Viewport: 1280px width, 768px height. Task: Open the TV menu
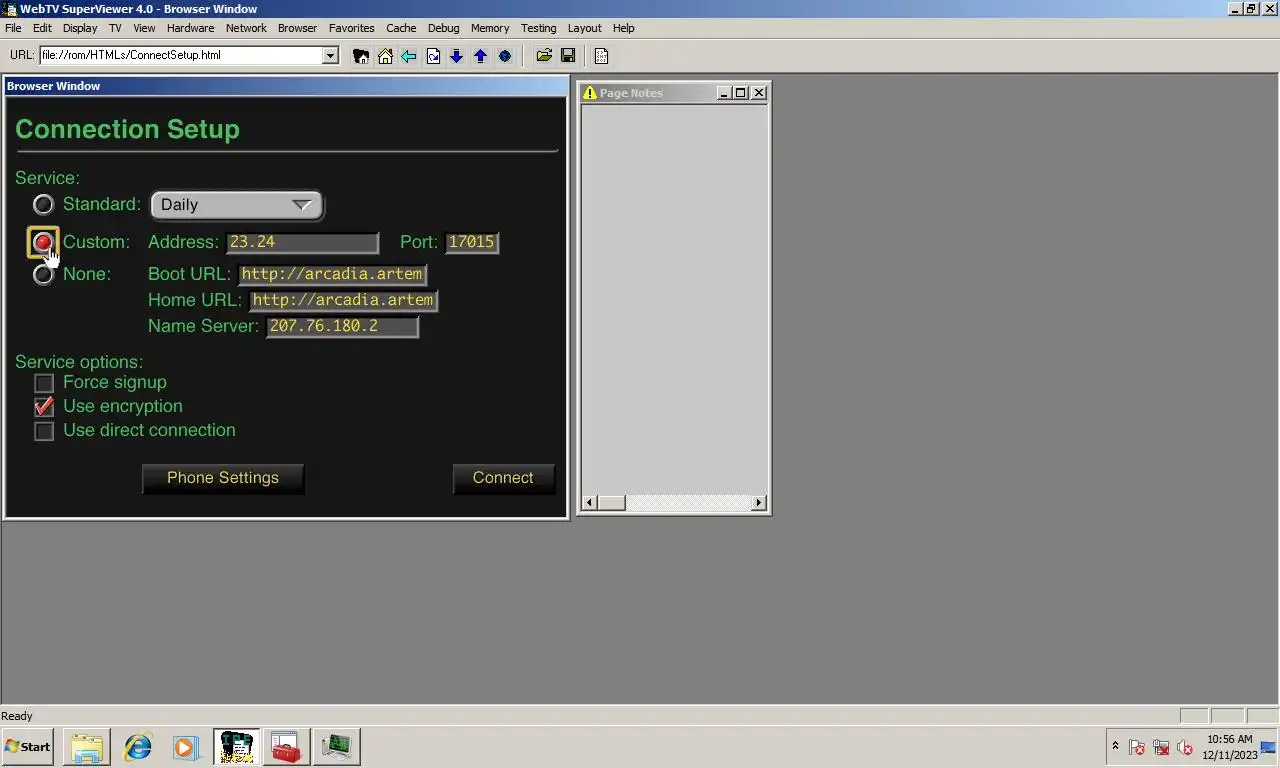point(115,28)
